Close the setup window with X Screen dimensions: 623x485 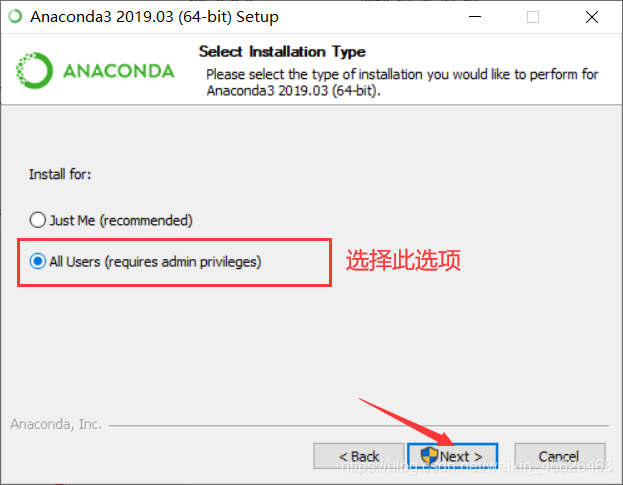tap(592, 17)
